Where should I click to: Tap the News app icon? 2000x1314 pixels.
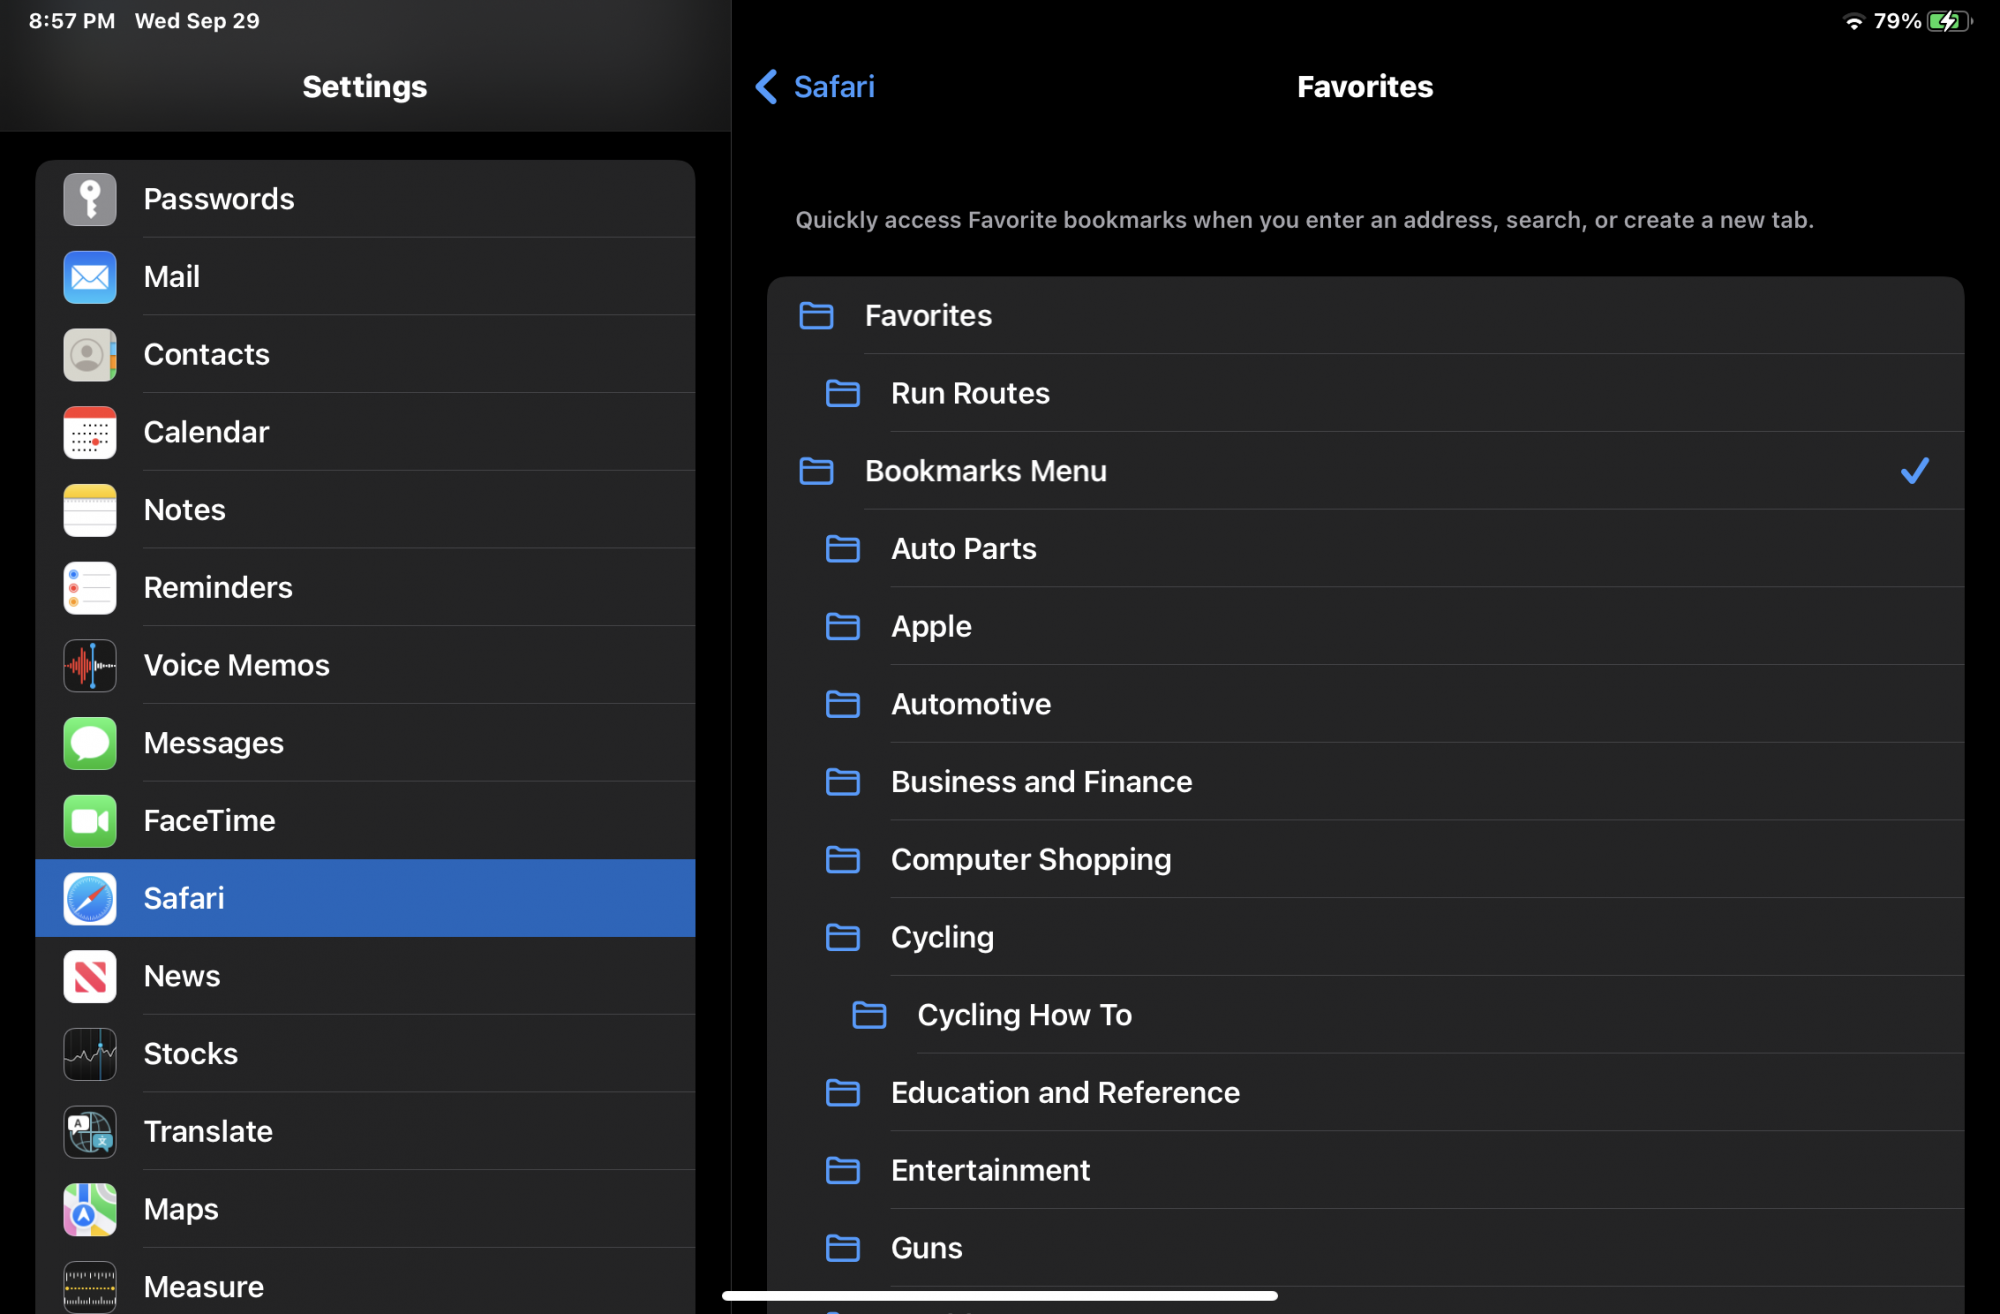90,977
